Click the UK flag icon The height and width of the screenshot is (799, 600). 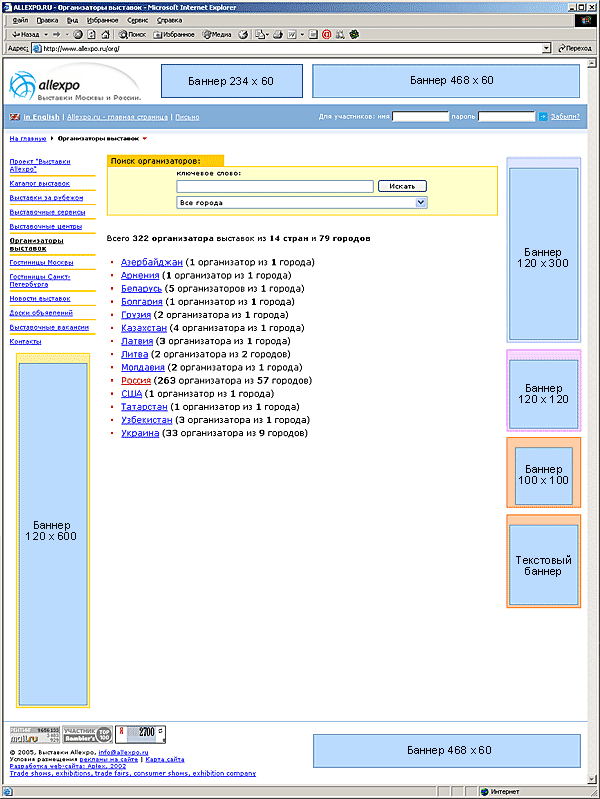coord(15,117)
